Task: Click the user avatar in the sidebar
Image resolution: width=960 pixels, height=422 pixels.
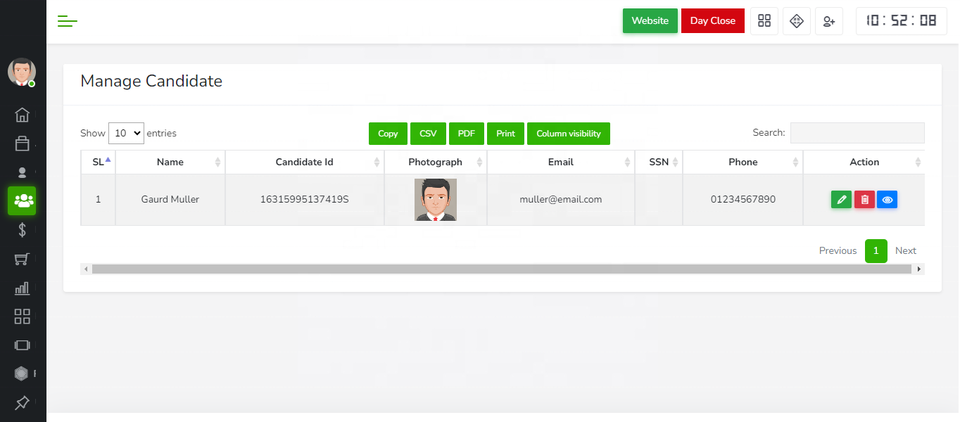Action: click(x=21, y=72)
